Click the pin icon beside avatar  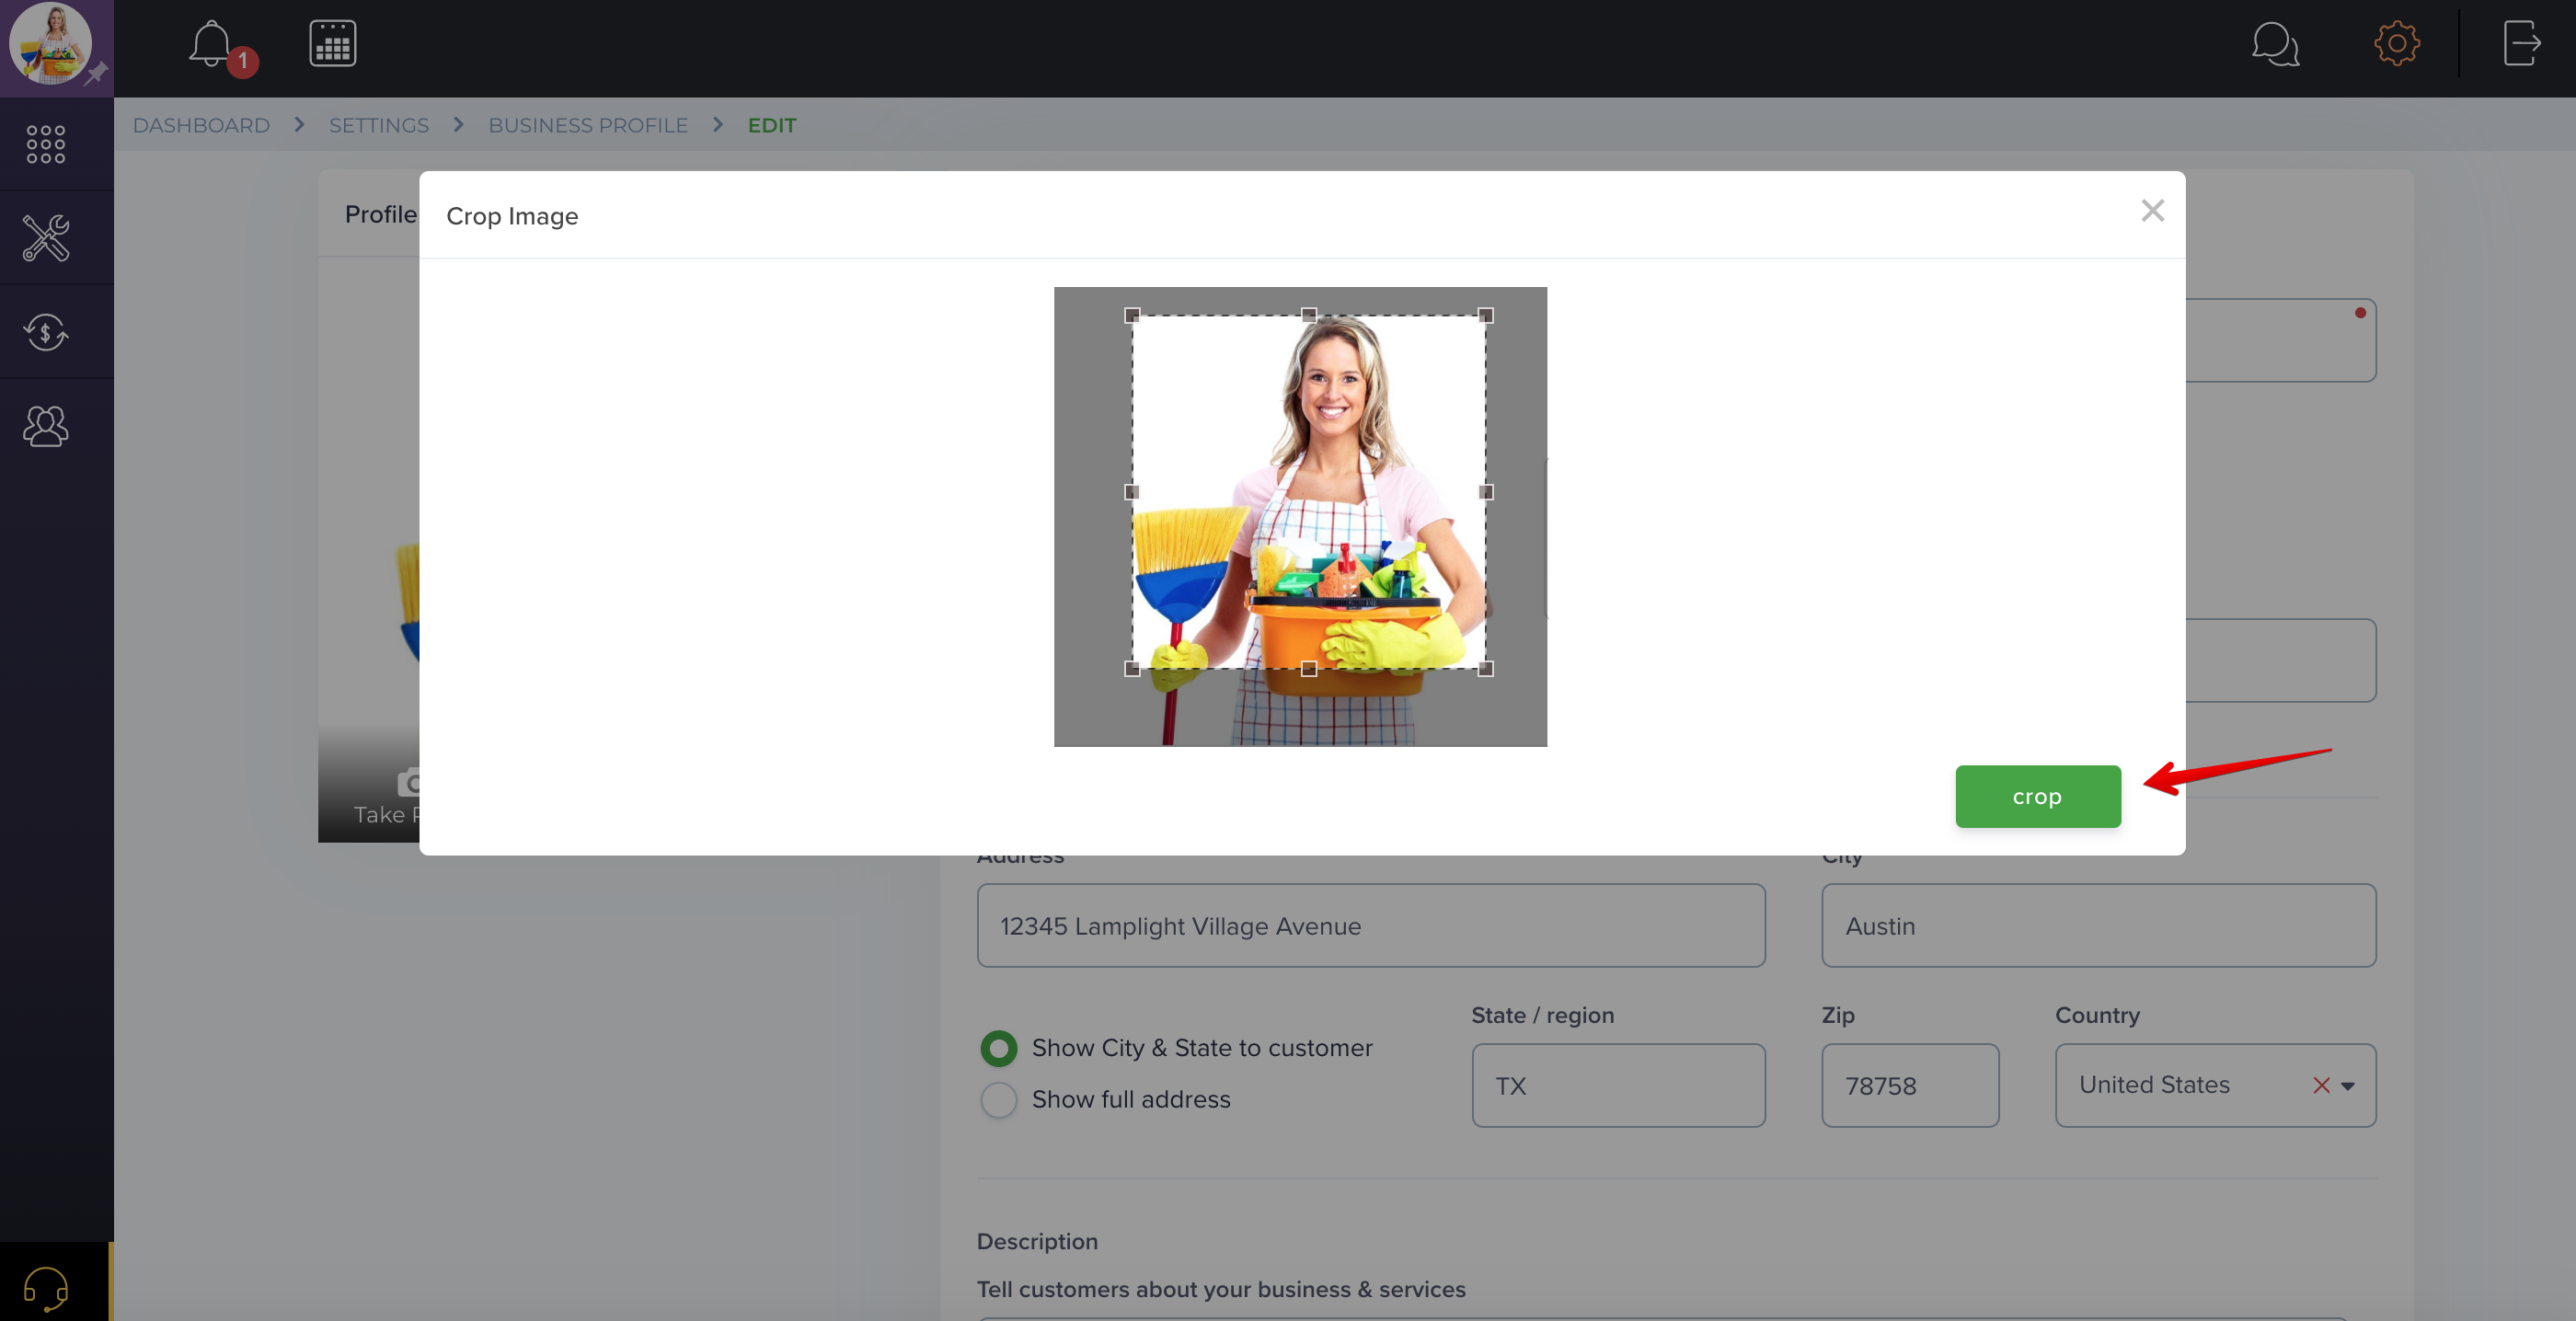pos(96,73)
